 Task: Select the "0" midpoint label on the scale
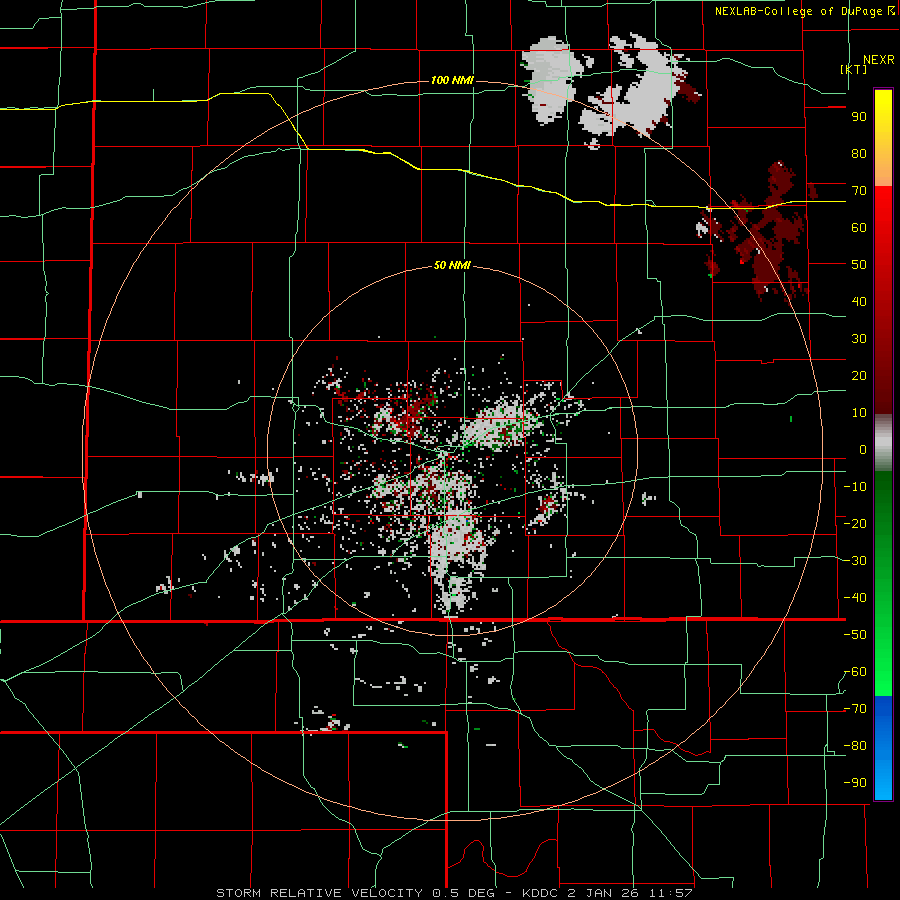[x=863, y=449]
